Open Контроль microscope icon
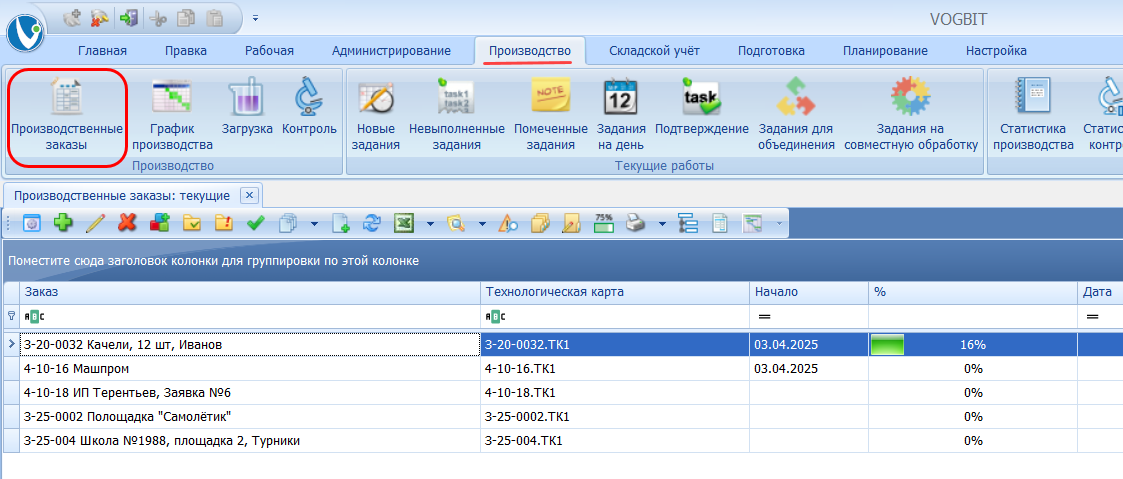Viewport: 1123px width, 479px height. point(309,107)
